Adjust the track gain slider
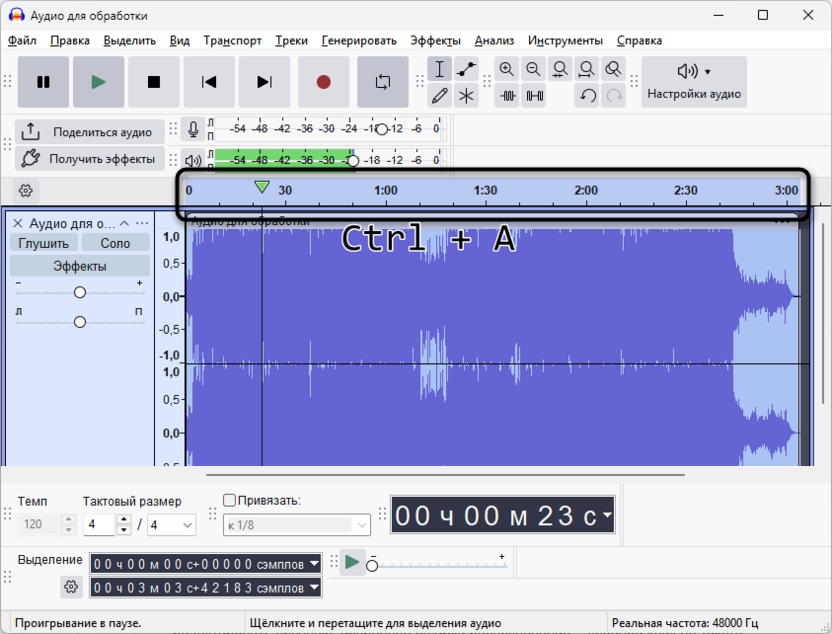The height and width of the screenshot is (634, 832). point(80,292)
